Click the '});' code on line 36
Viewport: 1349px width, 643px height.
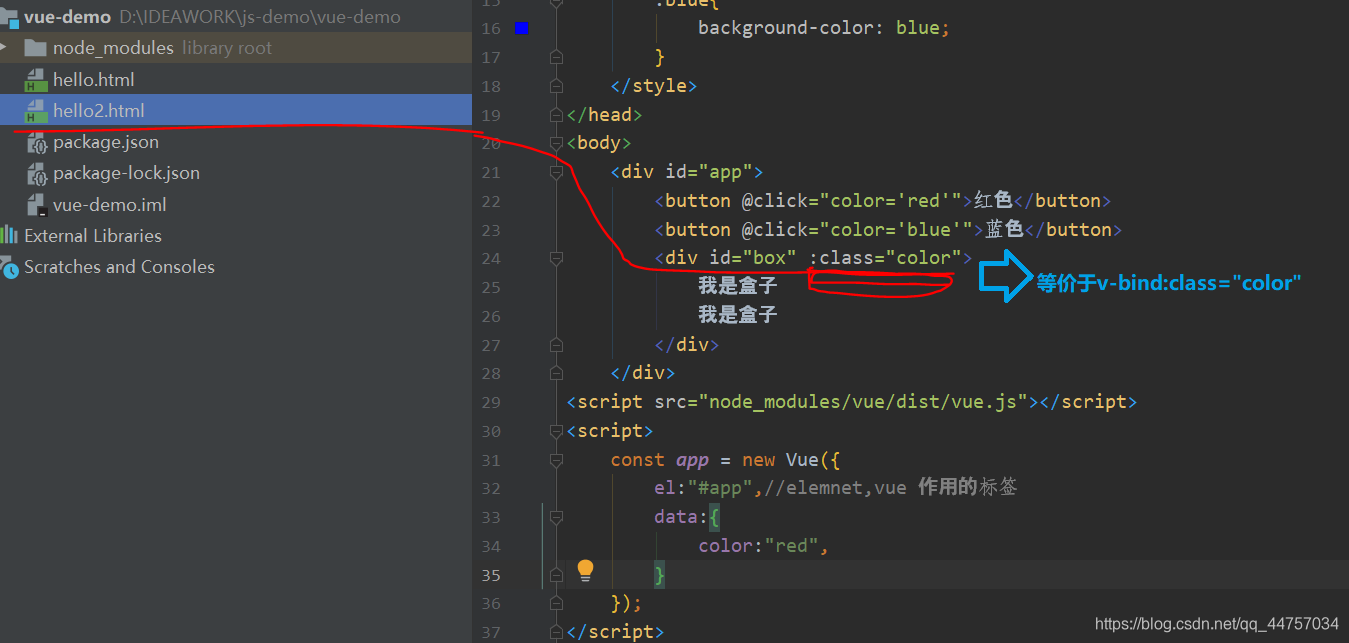[626, 604]
